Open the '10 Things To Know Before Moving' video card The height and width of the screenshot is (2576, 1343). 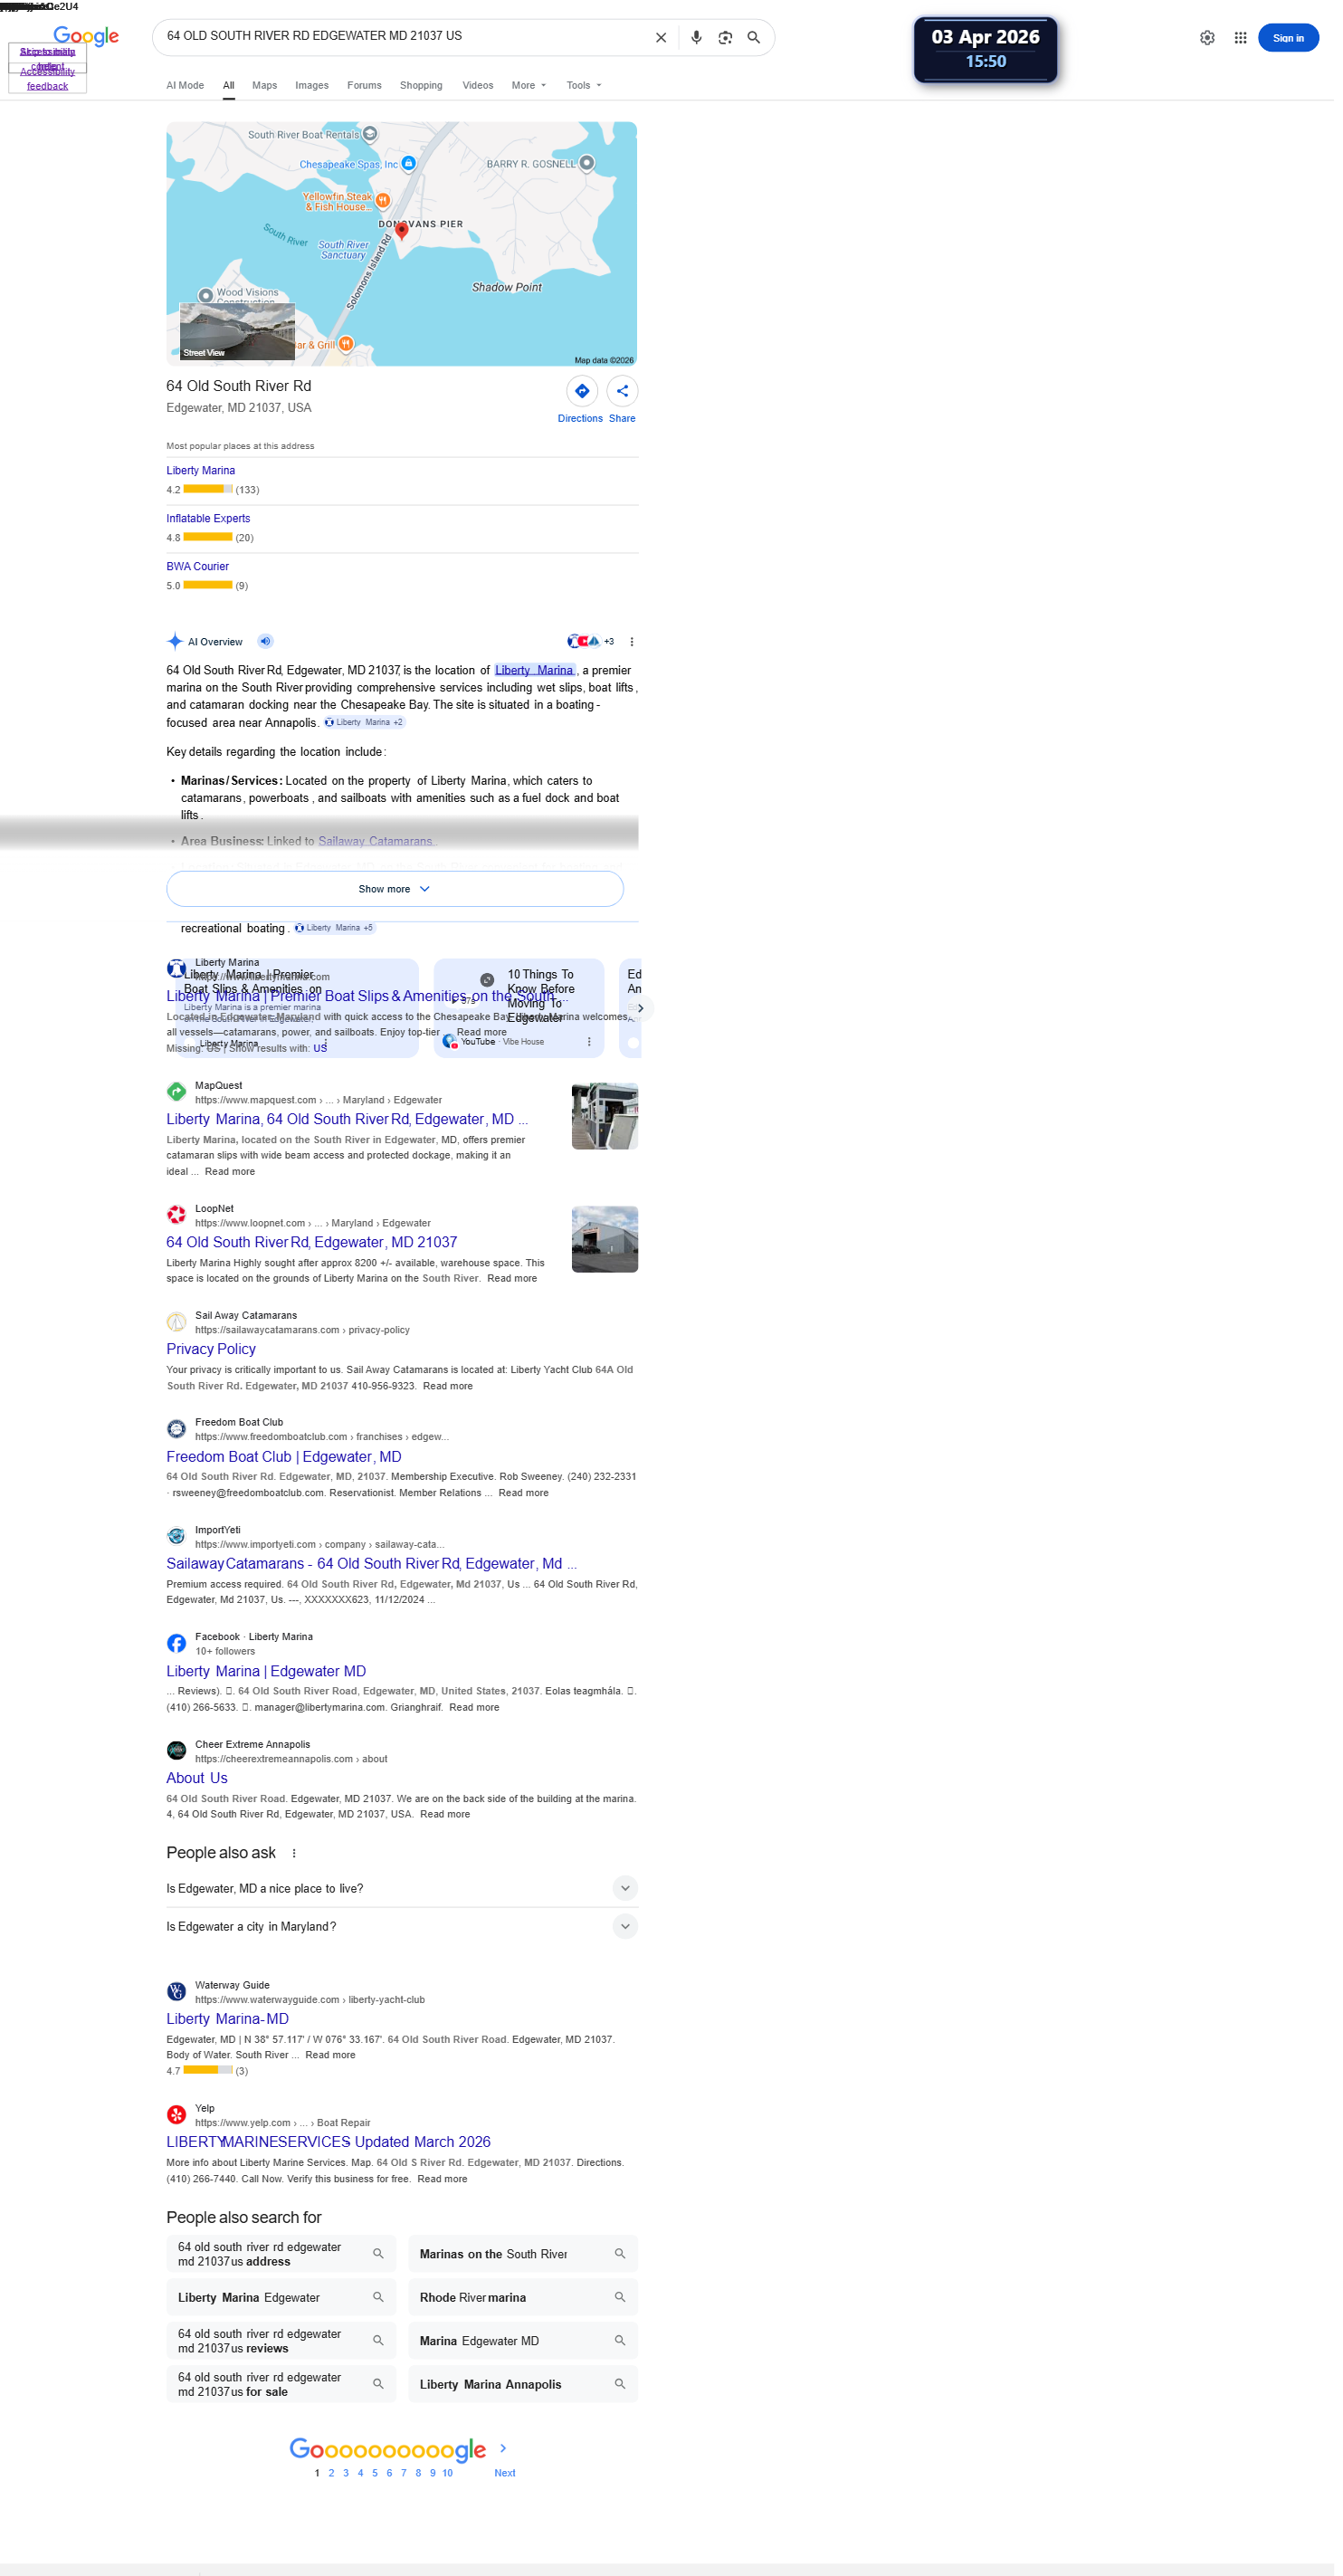(x=519, y=1008)
